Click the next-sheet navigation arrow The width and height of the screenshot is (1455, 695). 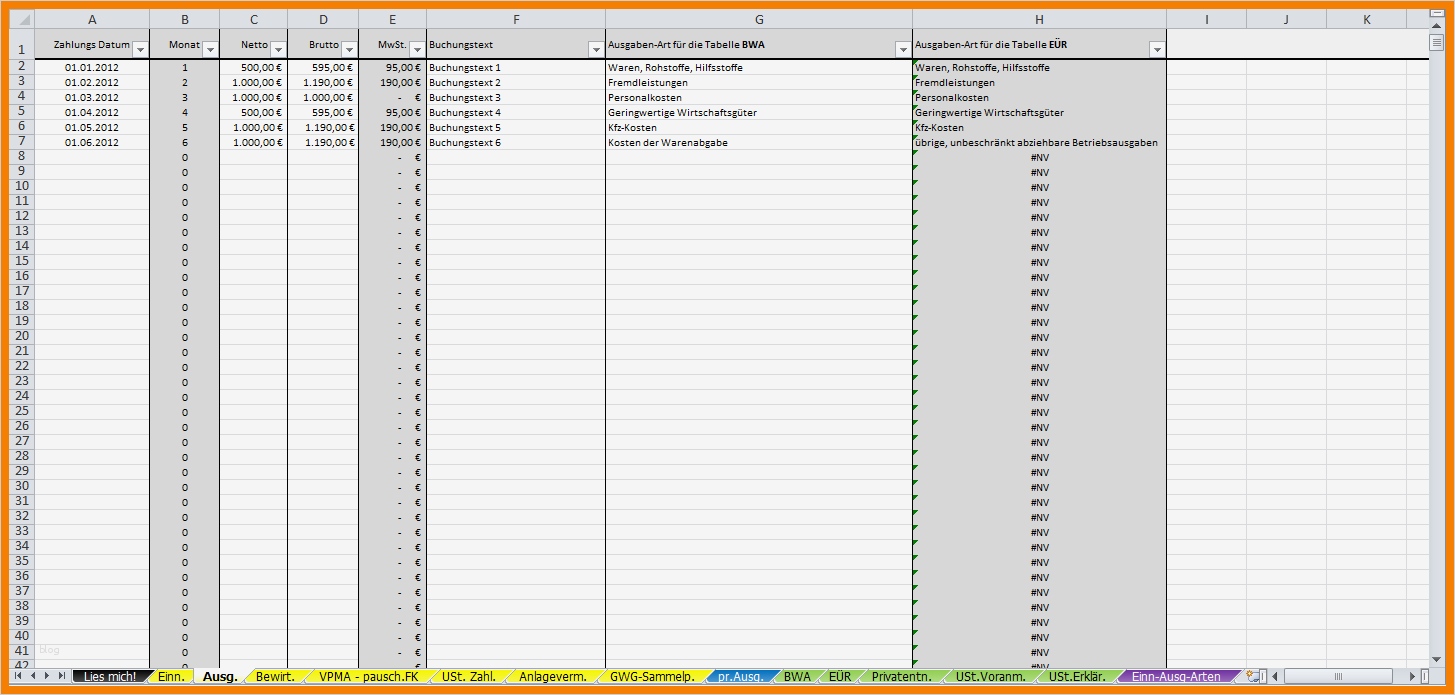point(49,676)
